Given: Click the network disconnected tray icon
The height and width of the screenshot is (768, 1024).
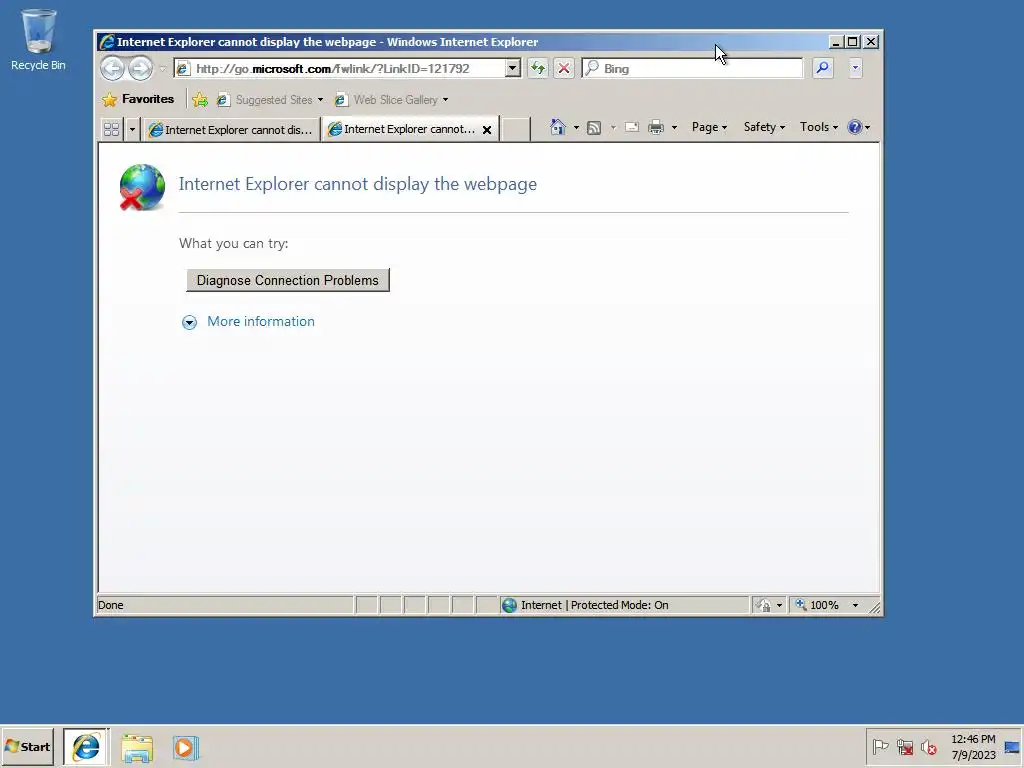Looking at the screenshot, I should point(904,746).
